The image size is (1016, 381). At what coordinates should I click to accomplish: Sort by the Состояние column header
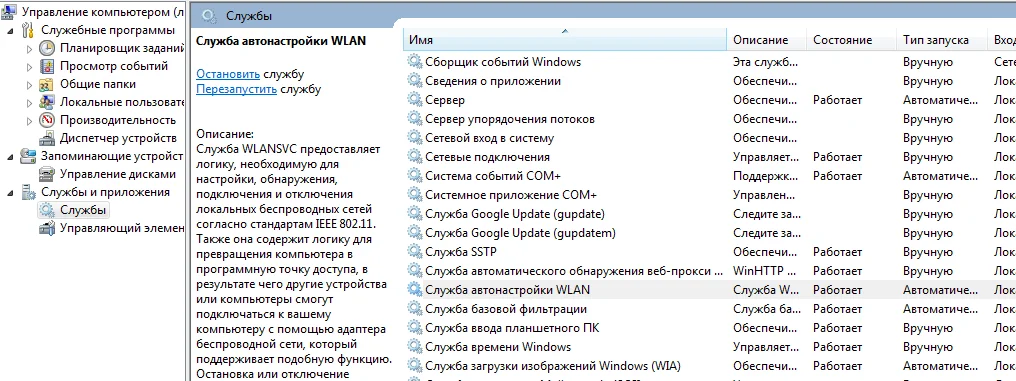[852, 40]
